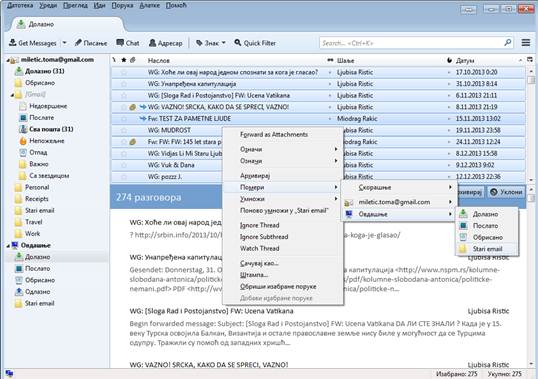Choose Обриши изабране поруке
The image size is (538, 379).
283,286
